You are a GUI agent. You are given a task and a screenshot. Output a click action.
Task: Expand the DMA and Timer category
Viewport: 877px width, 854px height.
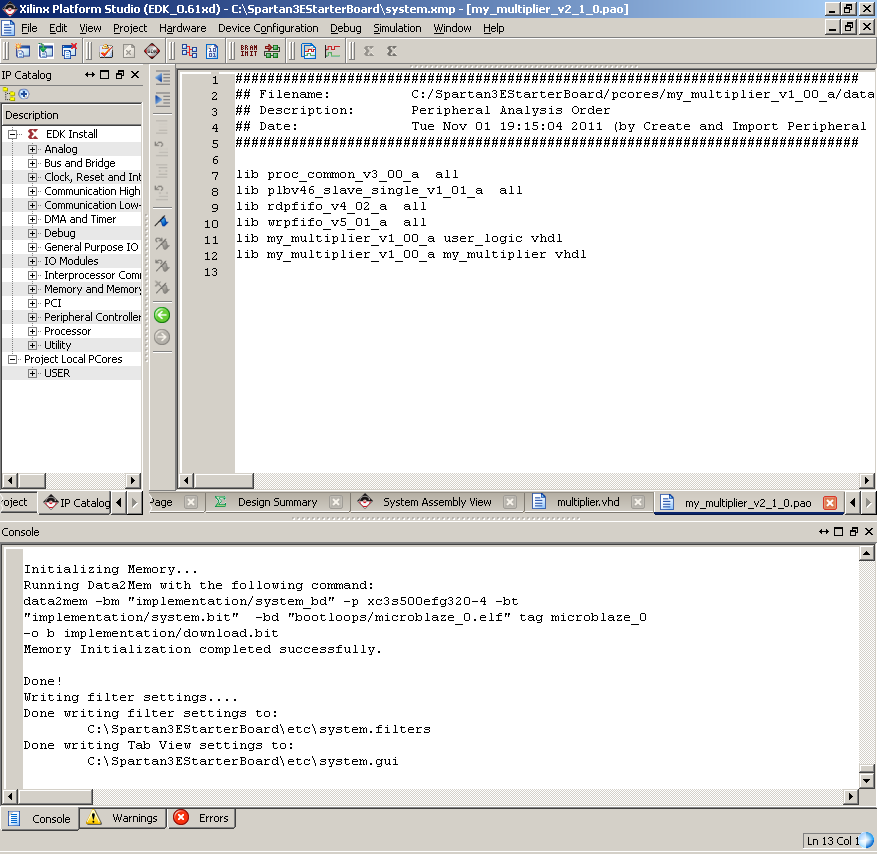(x=32, y=219)
